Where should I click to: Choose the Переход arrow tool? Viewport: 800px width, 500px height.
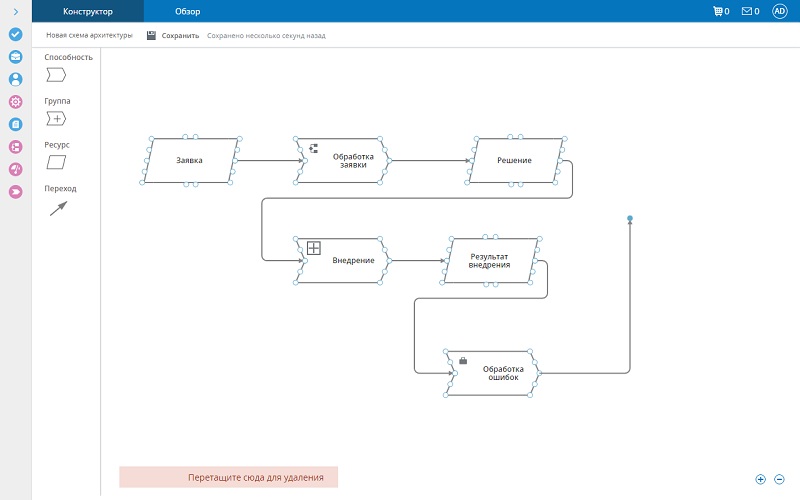58,208
